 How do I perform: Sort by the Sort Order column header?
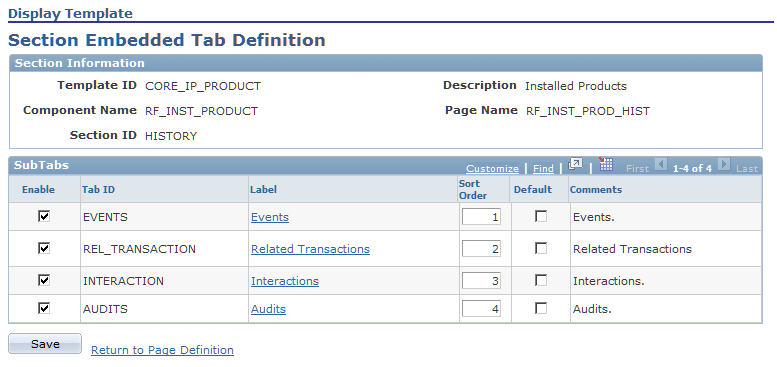473,189
